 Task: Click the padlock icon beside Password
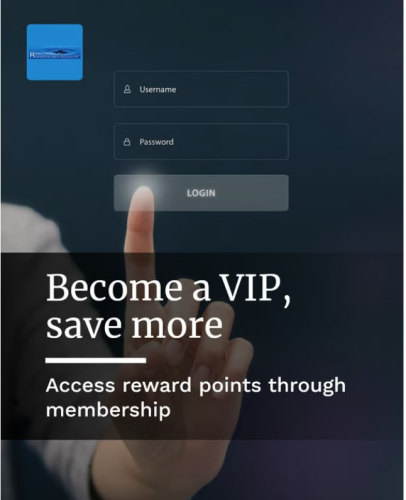click(127, 142)
